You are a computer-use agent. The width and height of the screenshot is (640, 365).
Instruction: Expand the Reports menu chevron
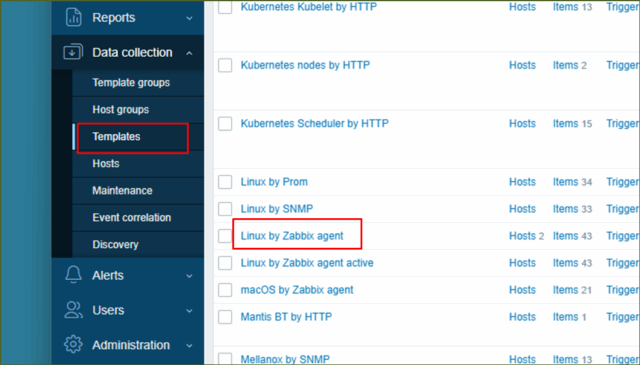[189, 18]
